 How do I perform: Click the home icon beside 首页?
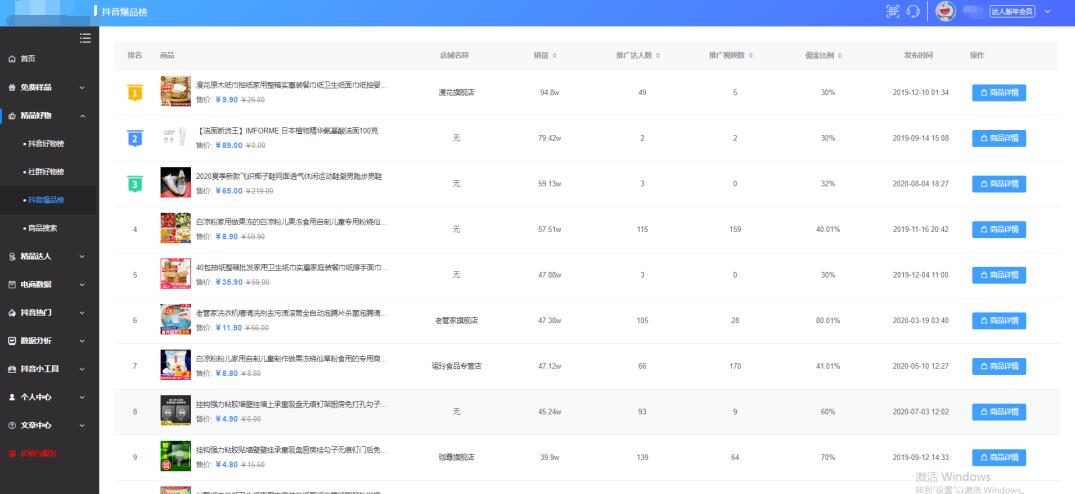point(12,59)
